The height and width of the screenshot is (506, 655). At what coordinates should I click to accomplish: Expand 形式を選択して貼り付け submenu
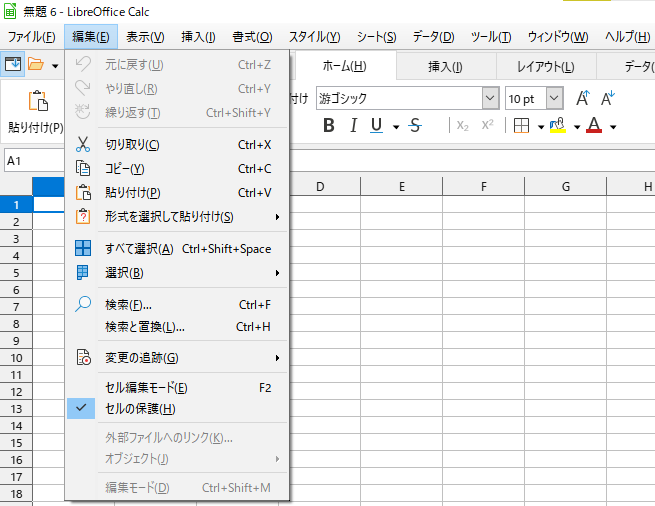[277, 217]
